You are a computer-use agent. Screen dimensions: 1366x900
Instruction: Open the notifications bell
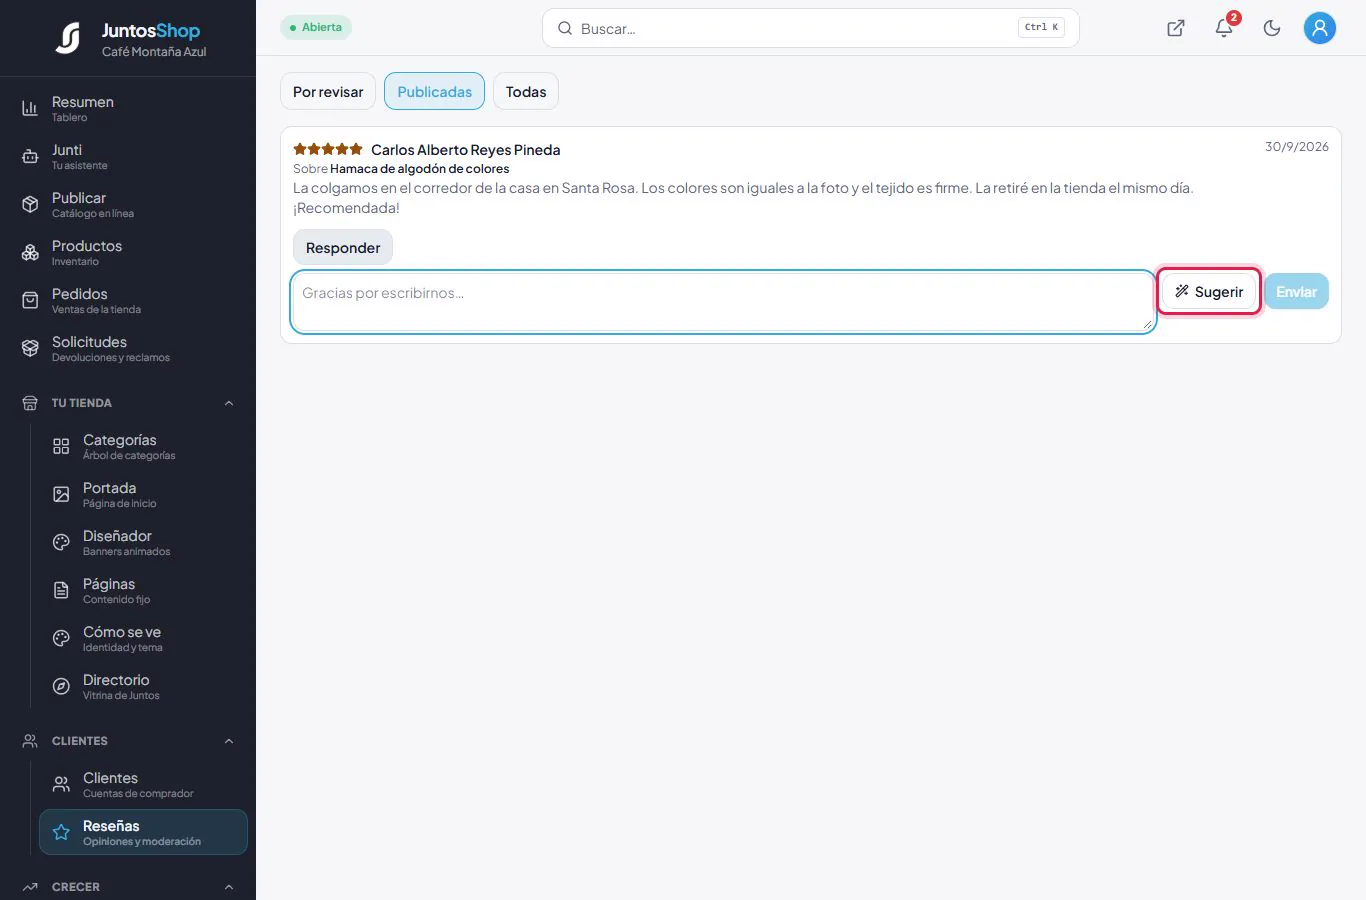click(1224, 28)
